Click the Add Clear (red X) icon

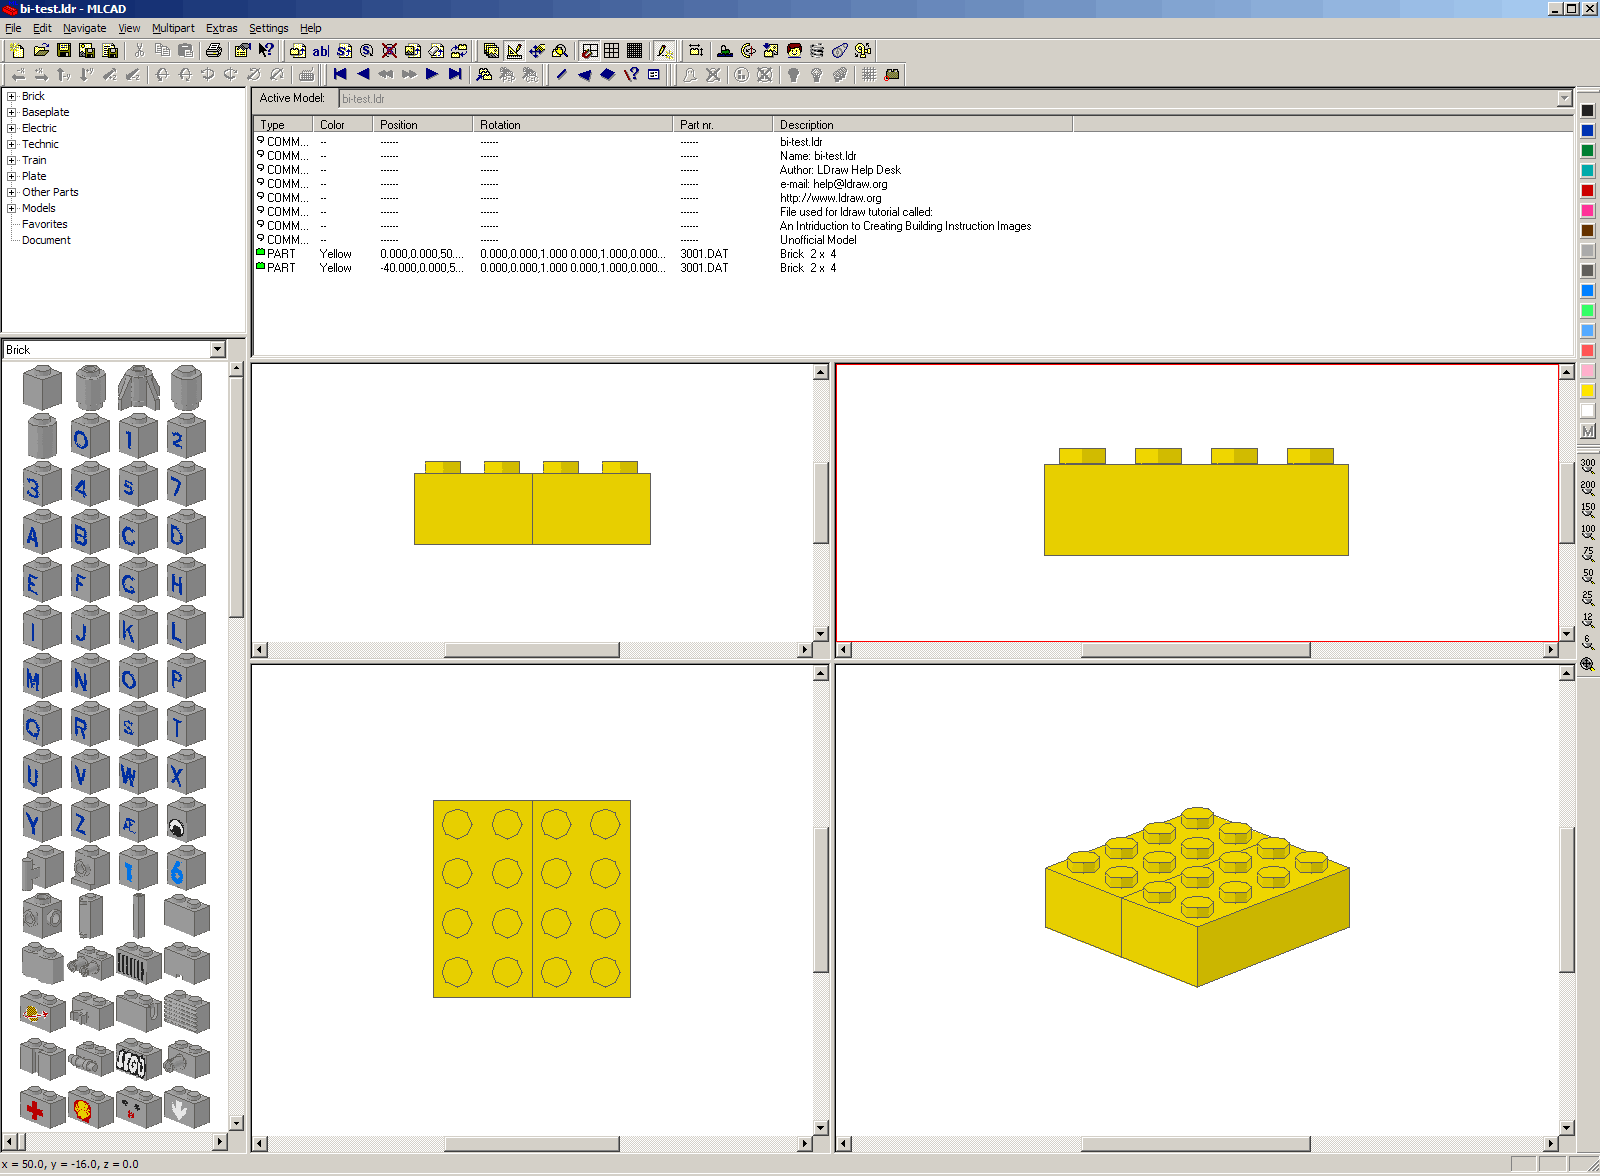pos(389,50)
